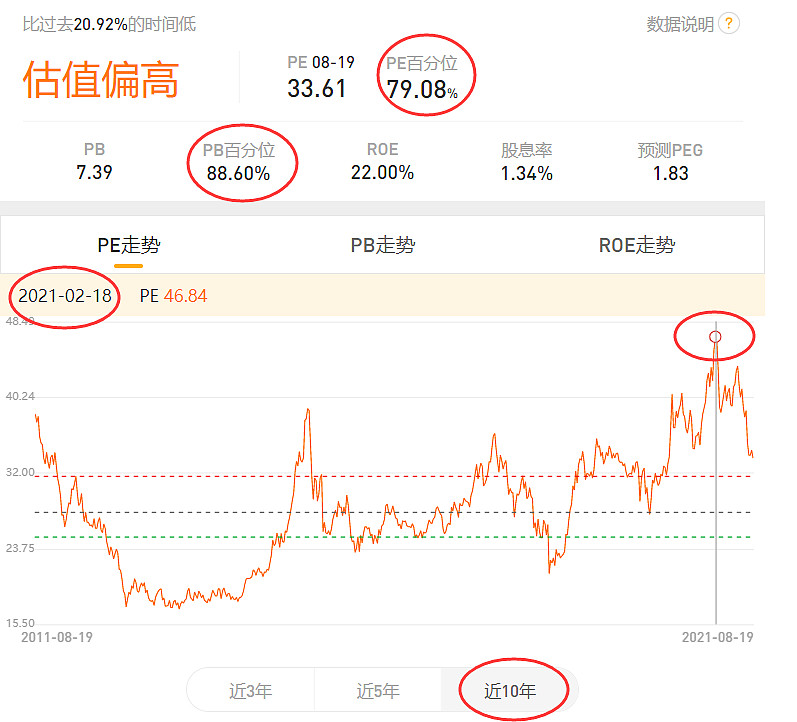The height and width of the screenshot is (722, 797).
Task: Click the chart marker at the PE peak
Action: (x=715, y=337)
